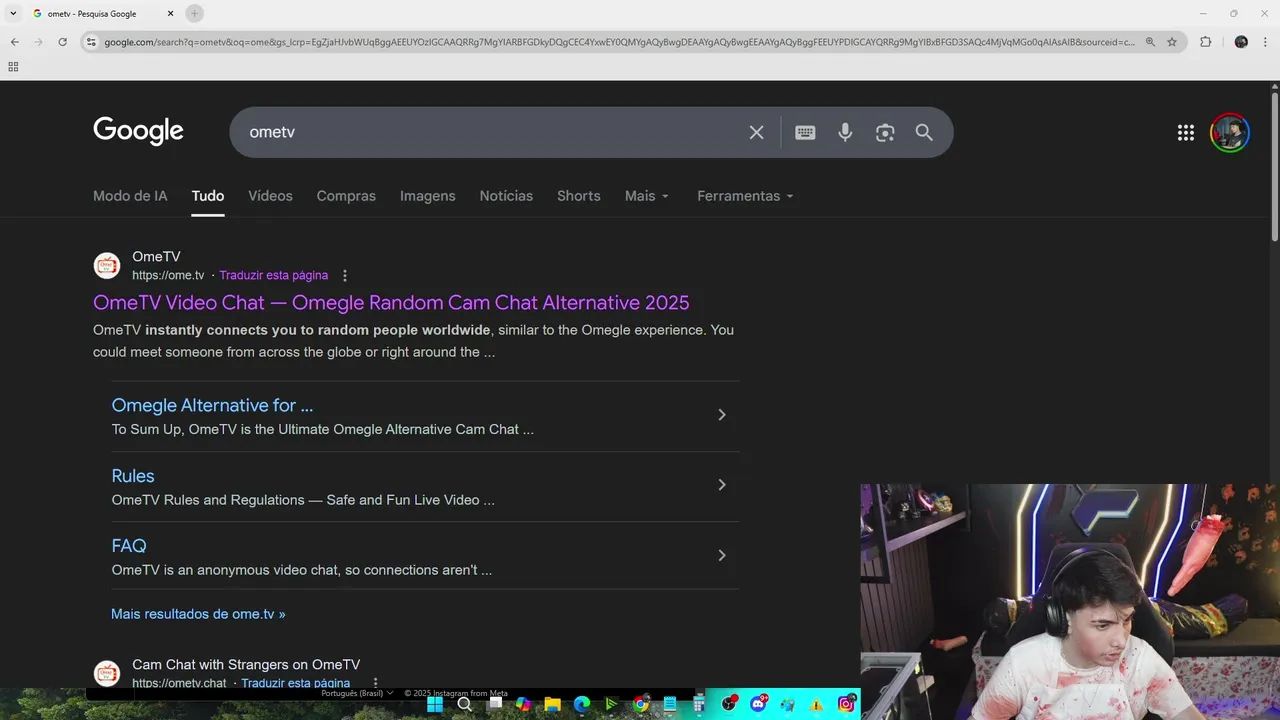Click Traduzir esta página for ometv.chat
The width and height of the screenshot is (1280, 720).
pos(295,683)
